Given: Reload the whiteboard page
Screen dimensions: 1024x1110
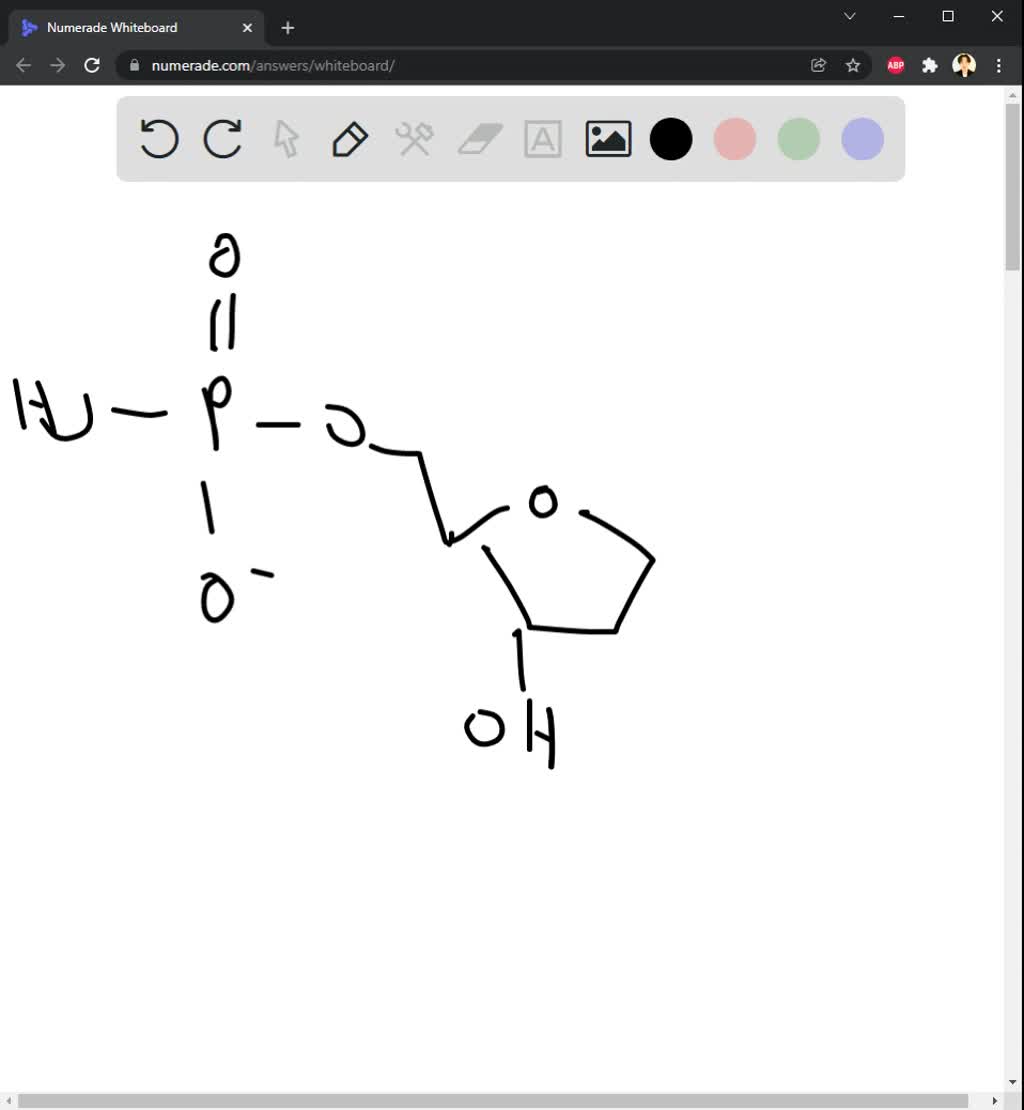Looking at the screenshot, I should pos(92,64).
